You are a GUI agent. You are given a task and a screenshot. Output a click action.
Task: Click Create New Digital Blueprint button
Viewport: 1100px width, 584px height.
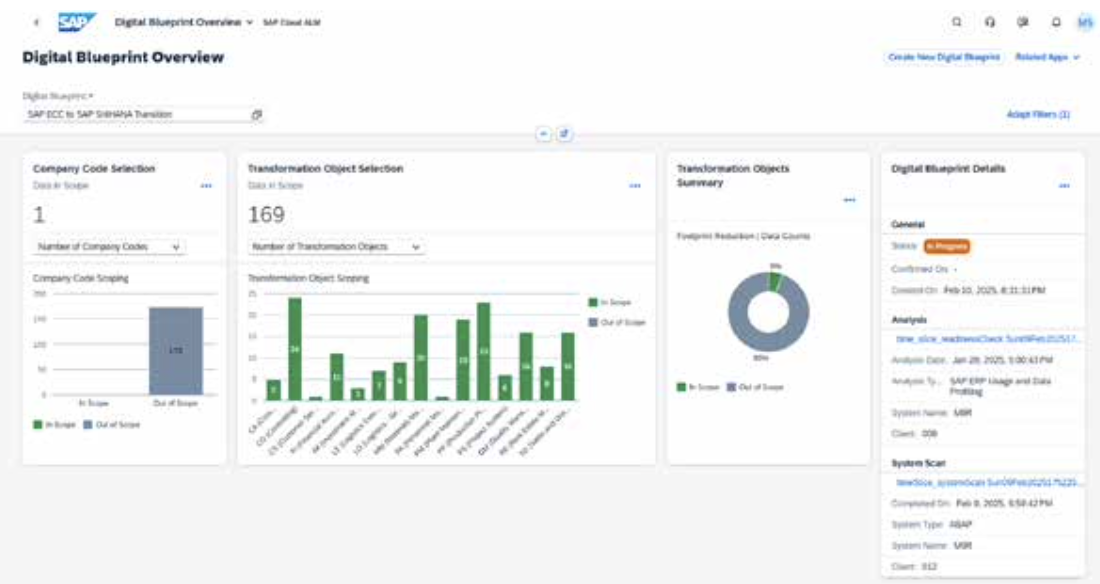pos(944,58)
